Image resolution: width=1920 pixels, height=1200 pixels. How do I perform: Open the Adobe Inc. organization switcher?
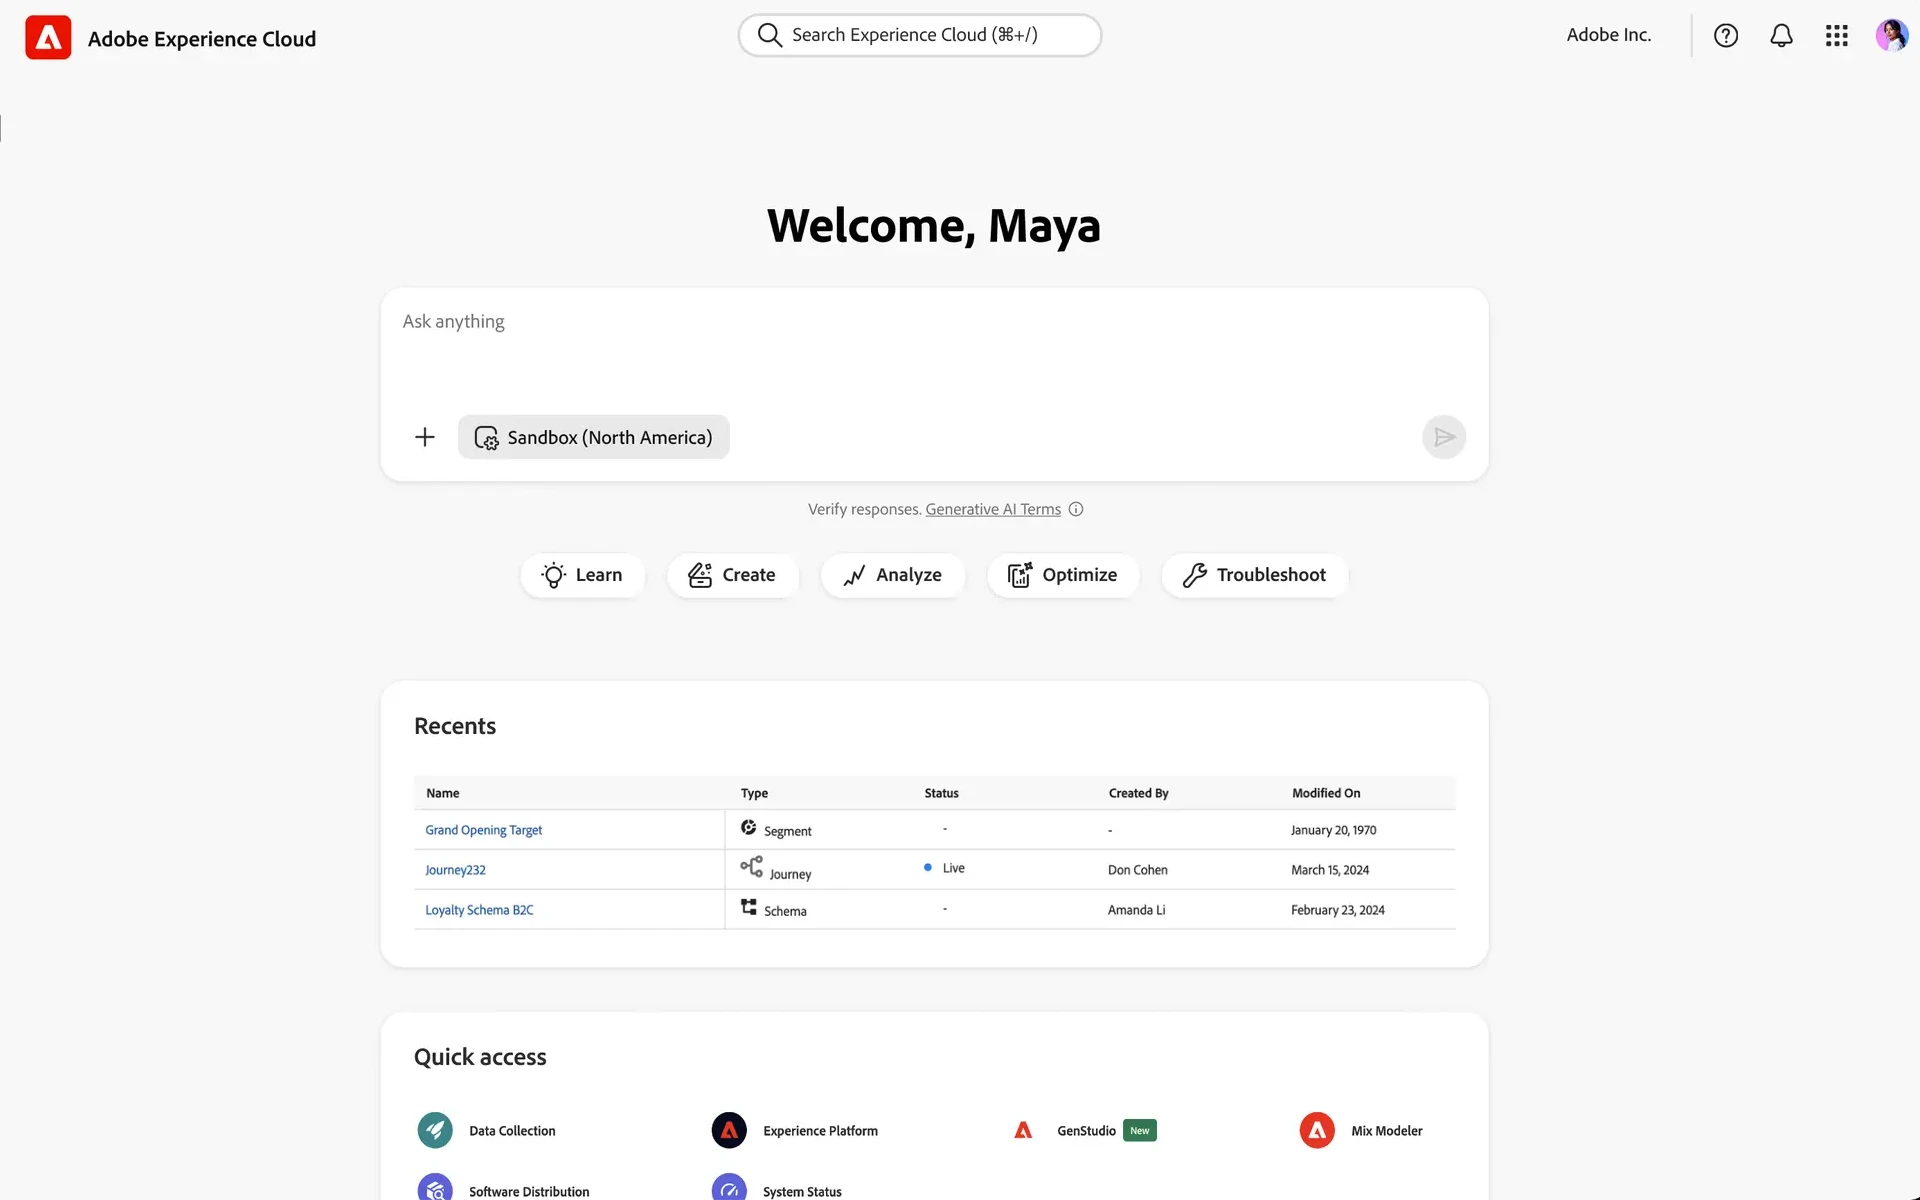coord(1608,35)
